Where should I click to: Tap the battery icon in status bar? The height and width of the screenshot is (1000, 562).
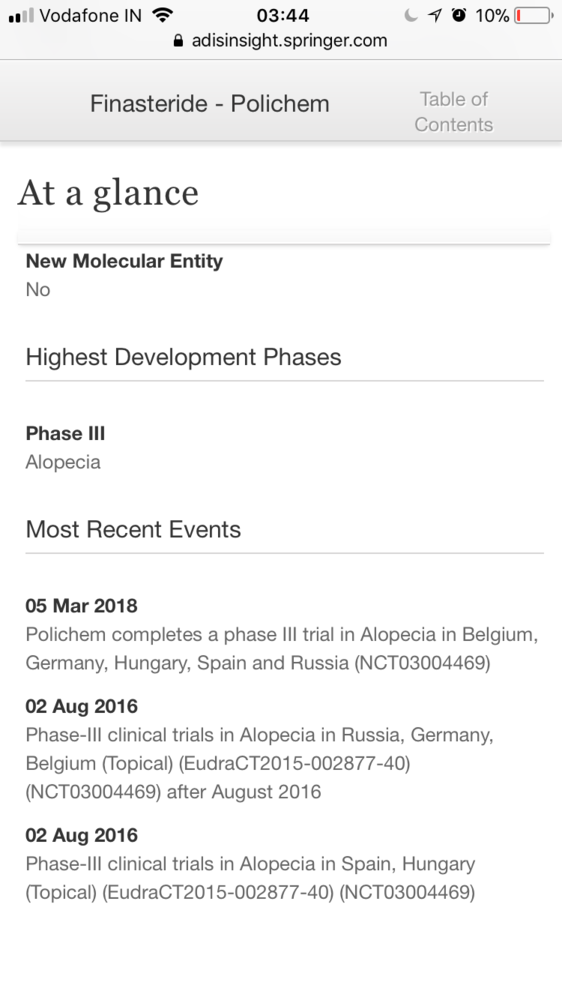pyautogui.click(x=534, y=15)
